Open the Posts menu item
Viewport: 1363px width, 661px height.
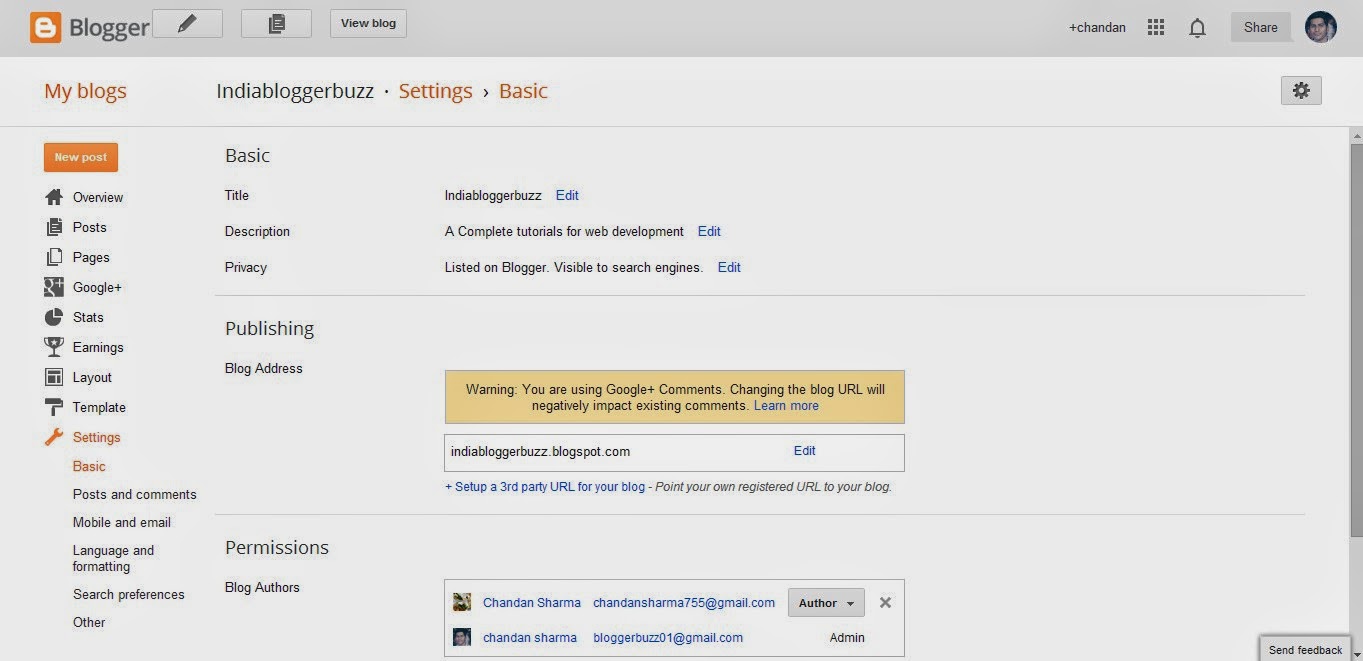[x=89, y=227]
